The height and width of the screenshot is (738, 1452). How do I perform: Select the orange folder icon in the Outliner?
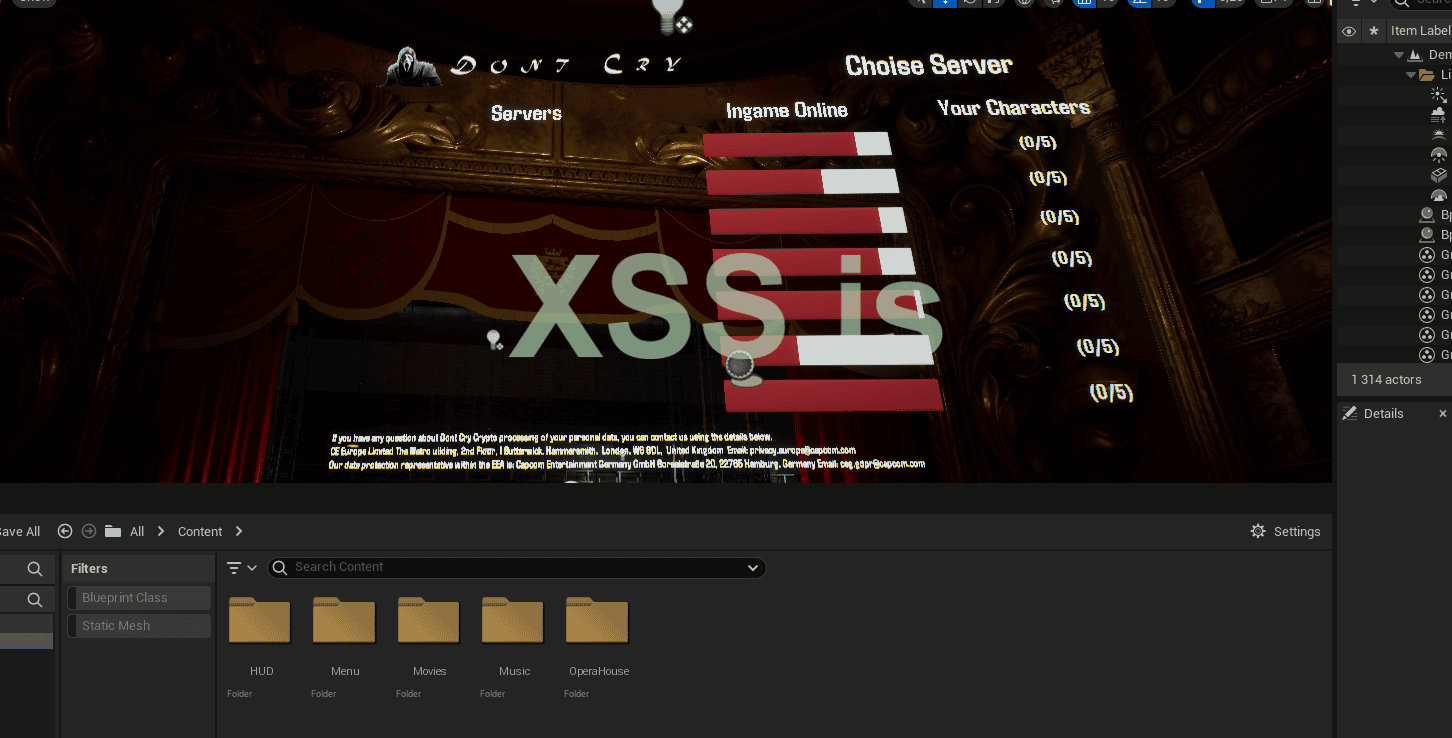click(1427, 75)
